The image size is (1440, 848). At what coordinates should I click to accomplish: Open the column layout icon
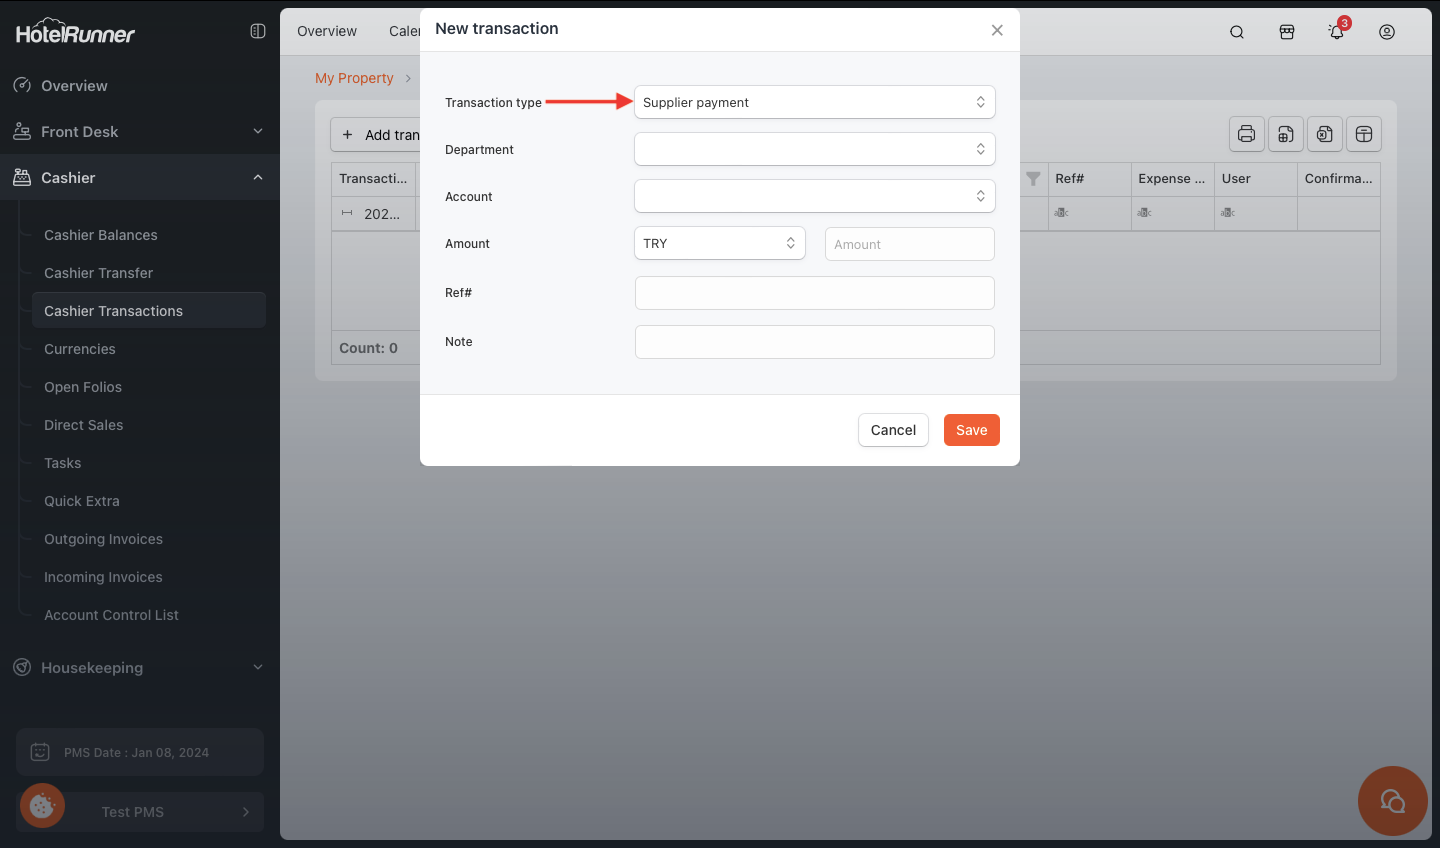pyautogui.click(x=1364, y=134)
